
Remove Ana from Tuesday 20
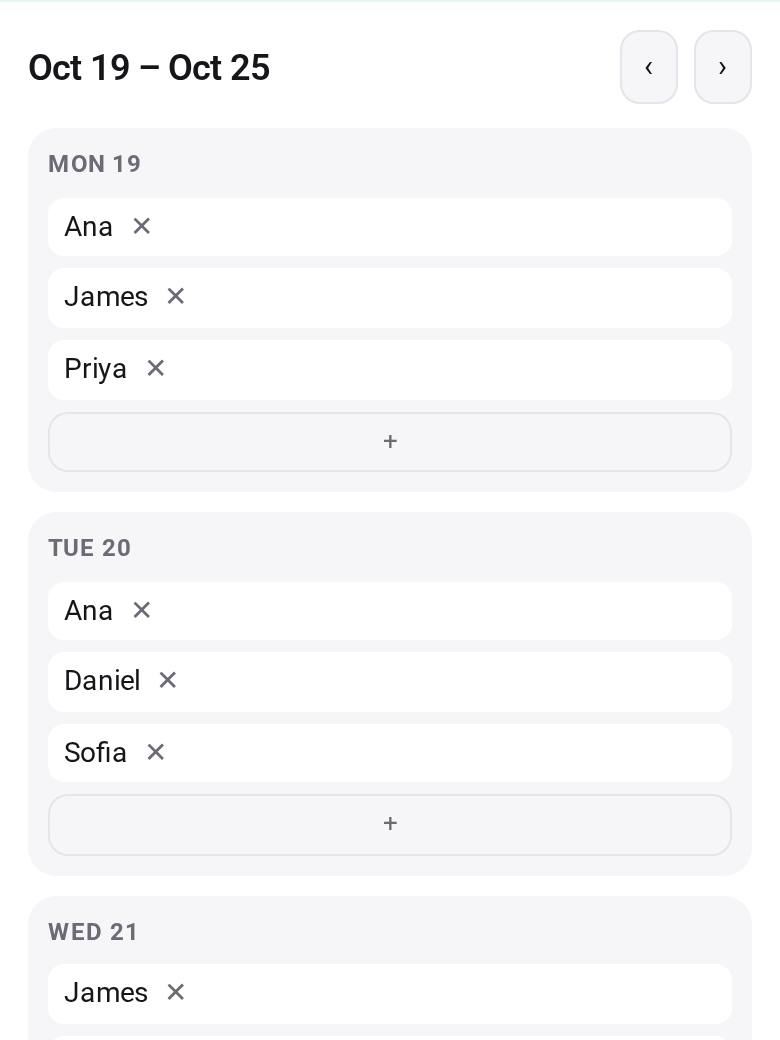click(x=141, y=610)
